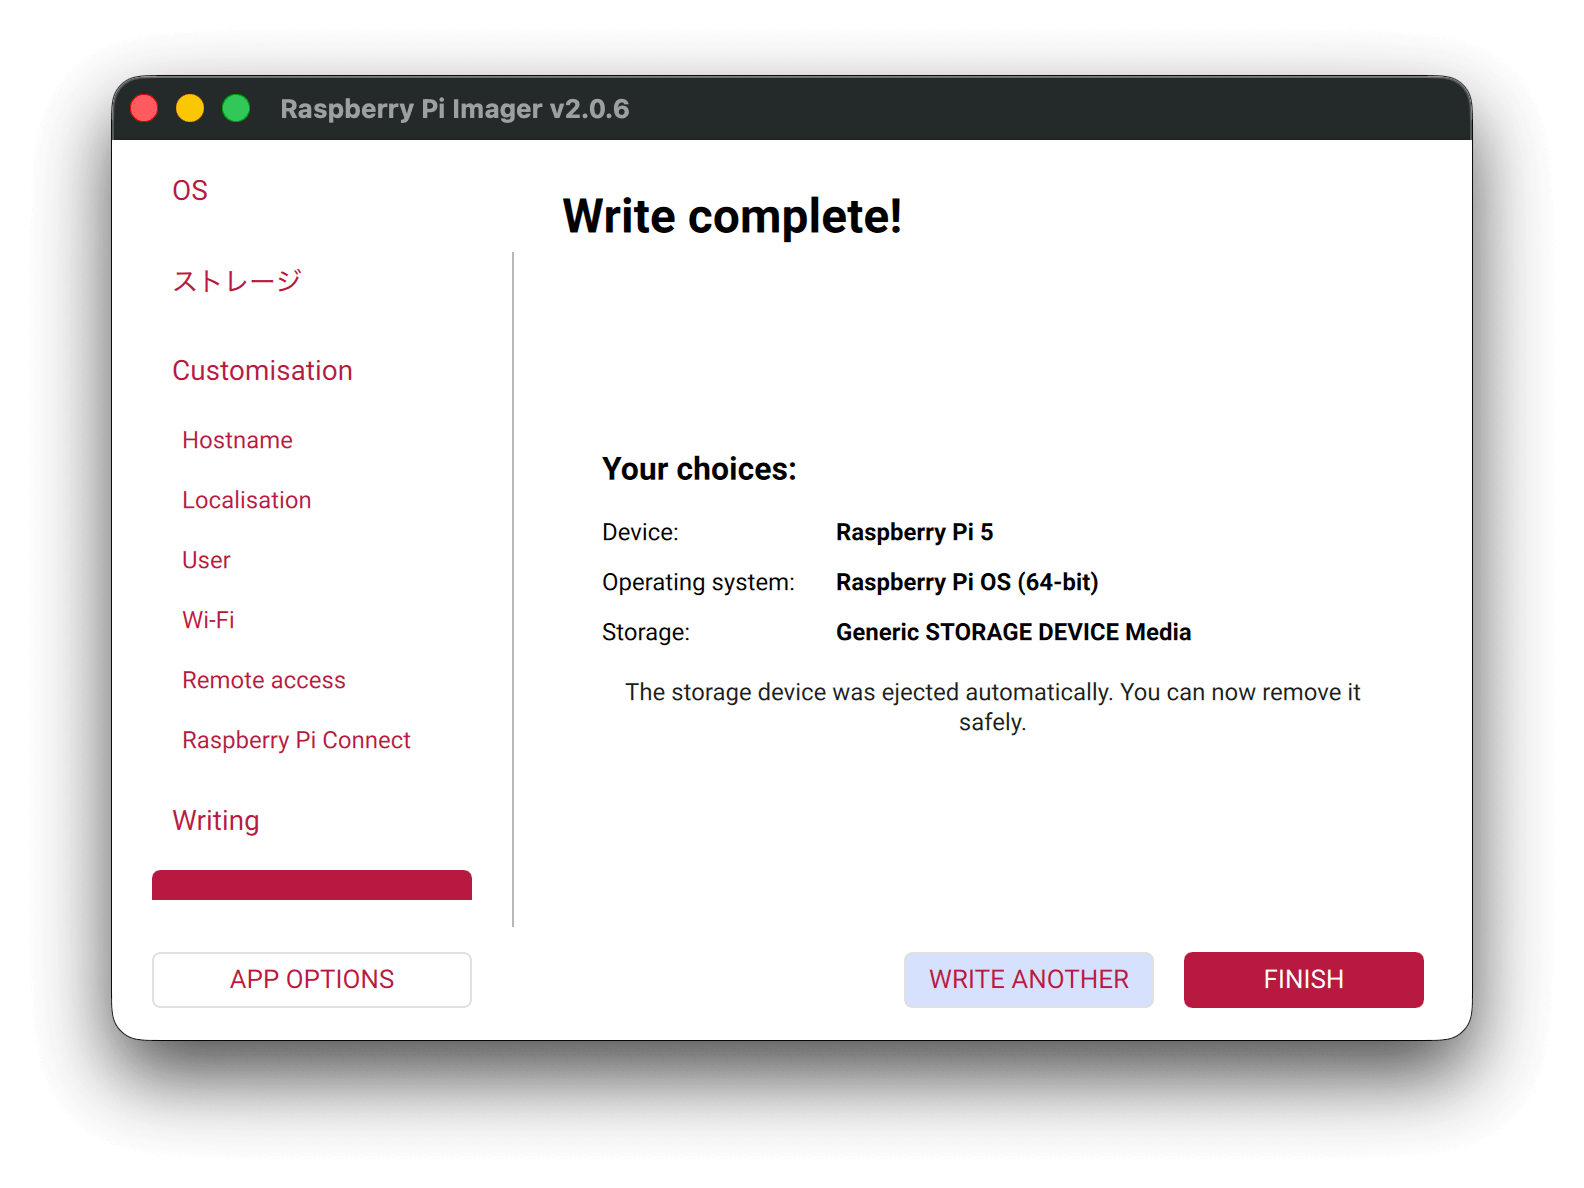
Task: Minimize window with the yellow button
Action: pos(190,108)
